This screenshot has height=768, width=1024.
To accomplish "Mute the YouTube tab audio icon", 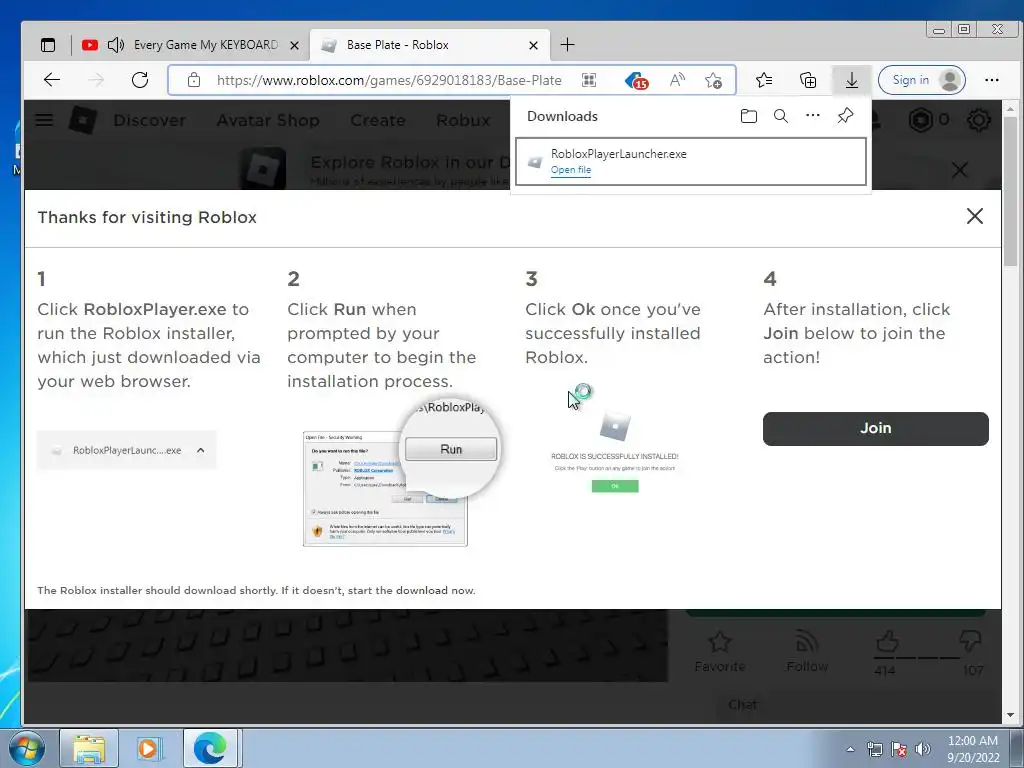I will [x=116, y=45].
